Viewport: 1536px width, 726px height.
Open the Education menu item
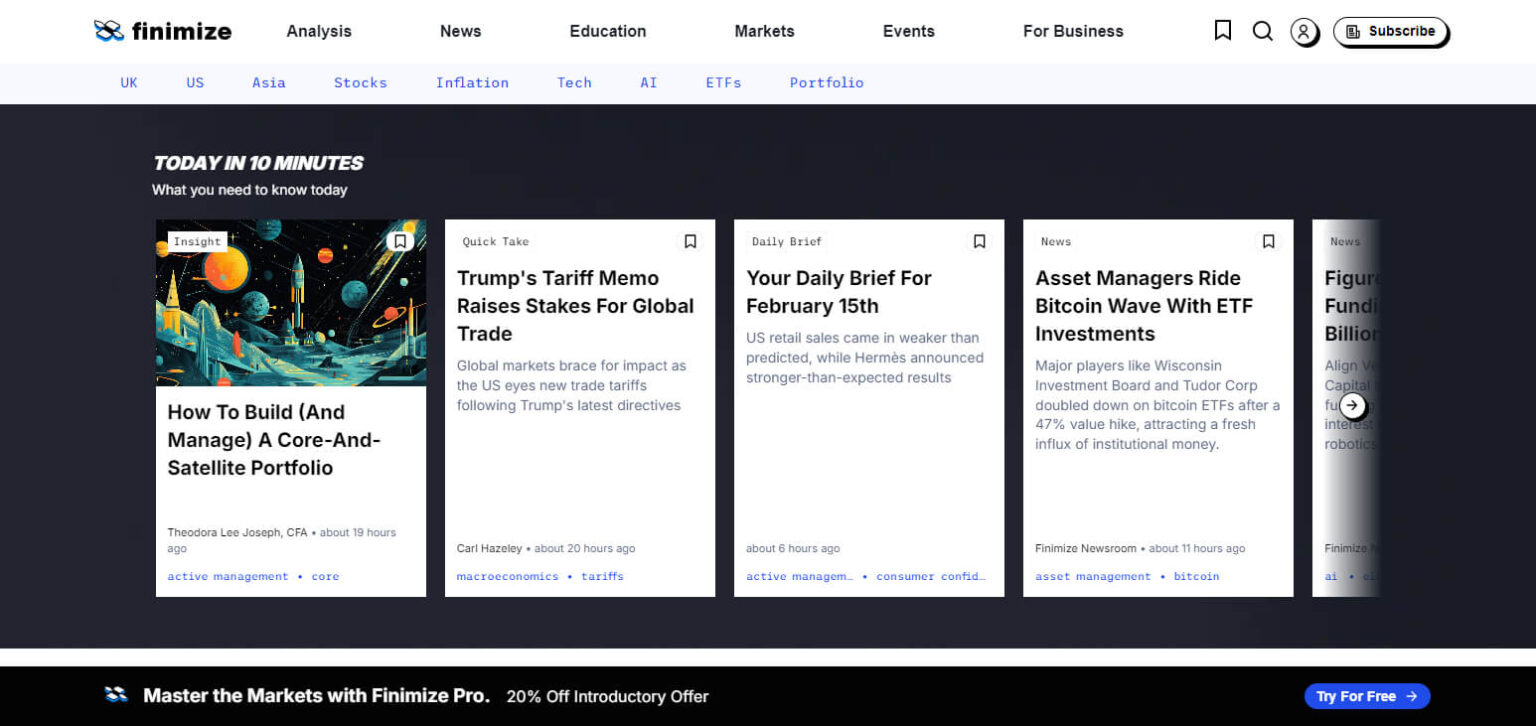(x=608, y=31)
